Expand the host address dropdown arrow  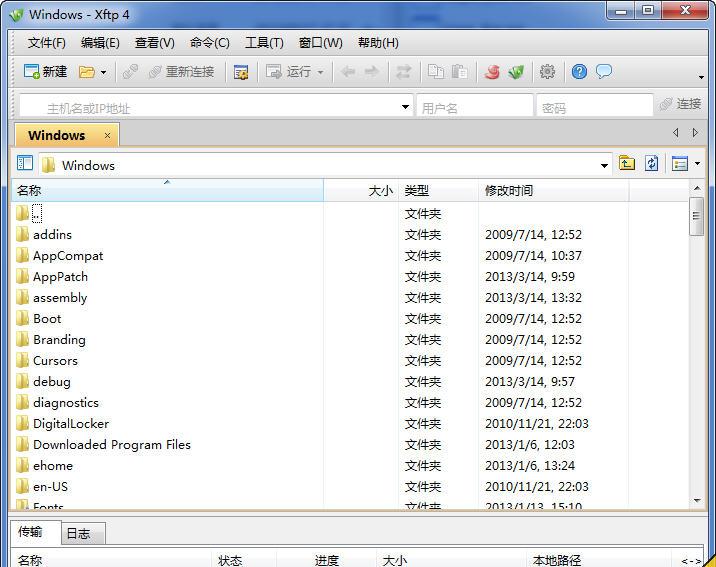point(405,107)
